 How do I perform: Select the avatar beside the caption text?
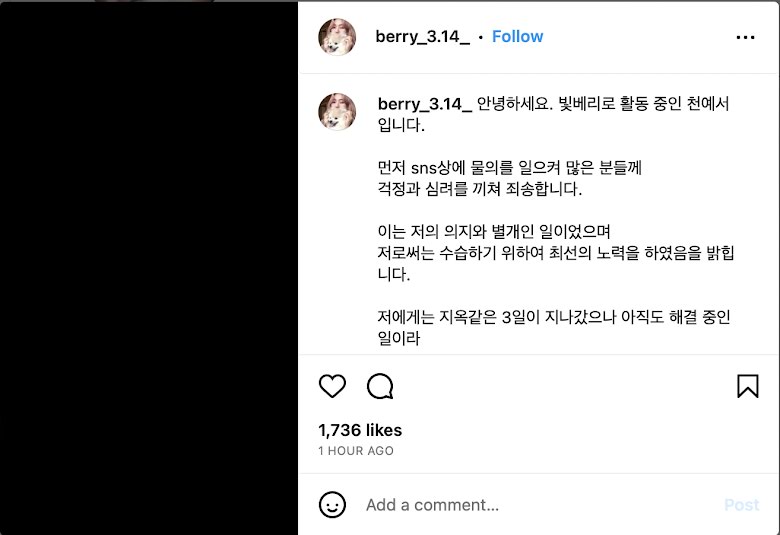coord(337,111)
